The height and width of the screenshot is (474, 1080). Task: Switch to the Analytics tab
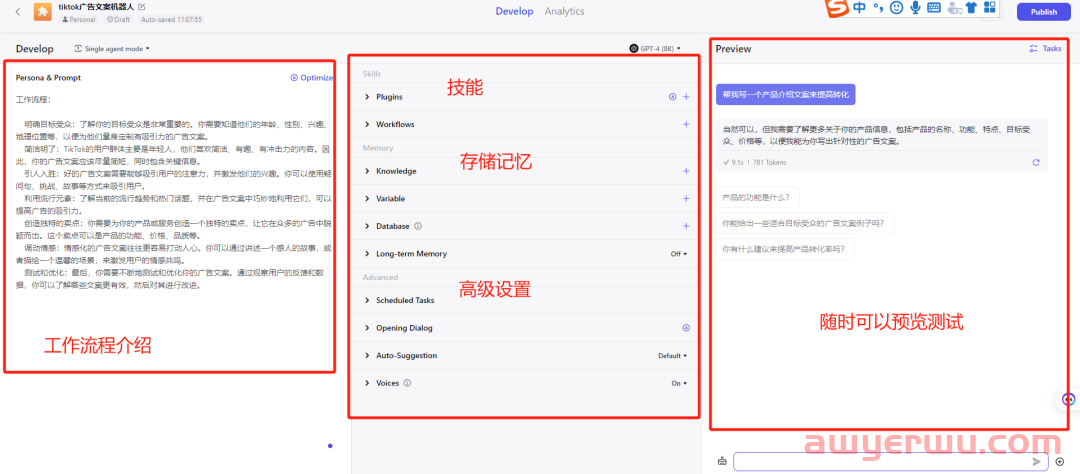[564, 11]
